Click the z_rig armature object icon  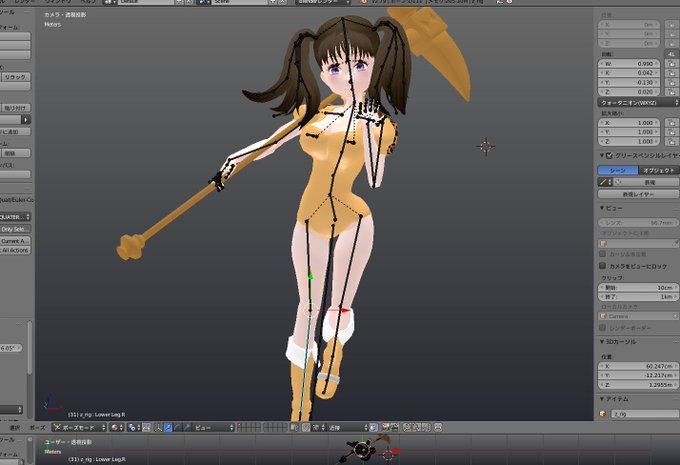tap(602, 414)
